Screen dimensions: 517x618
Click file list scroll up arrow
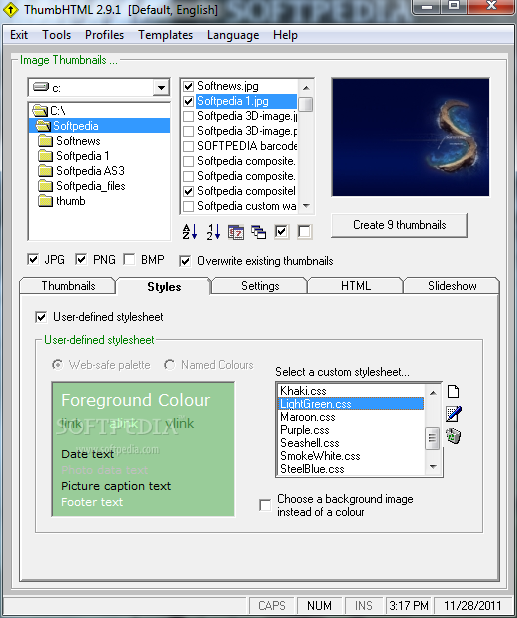point(306,88)
